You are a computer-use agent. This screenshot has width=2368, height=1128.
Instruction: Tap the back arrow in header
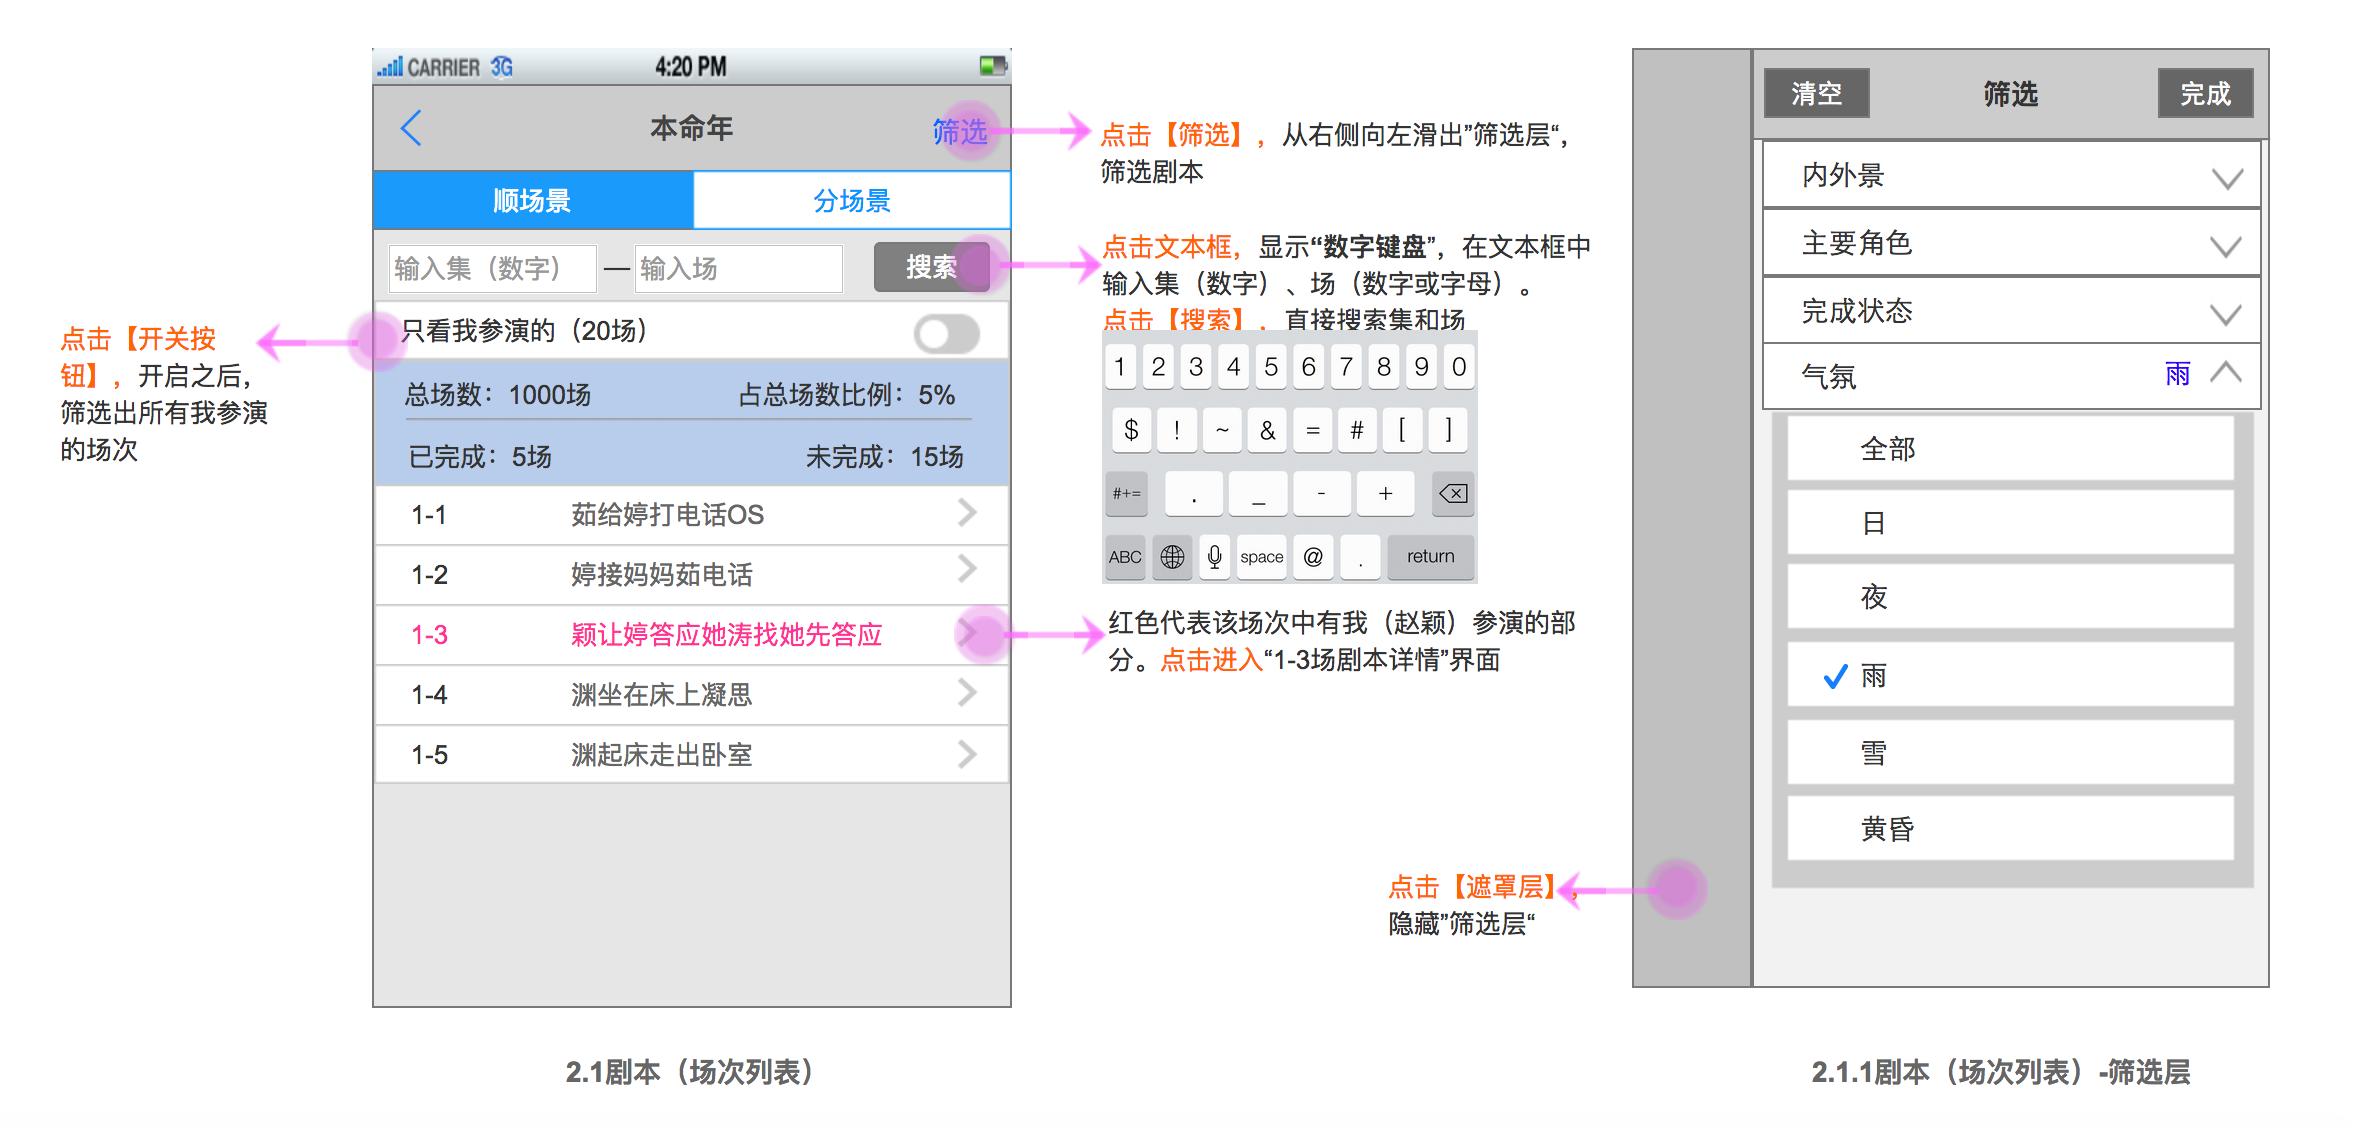(x=411, y=128)
